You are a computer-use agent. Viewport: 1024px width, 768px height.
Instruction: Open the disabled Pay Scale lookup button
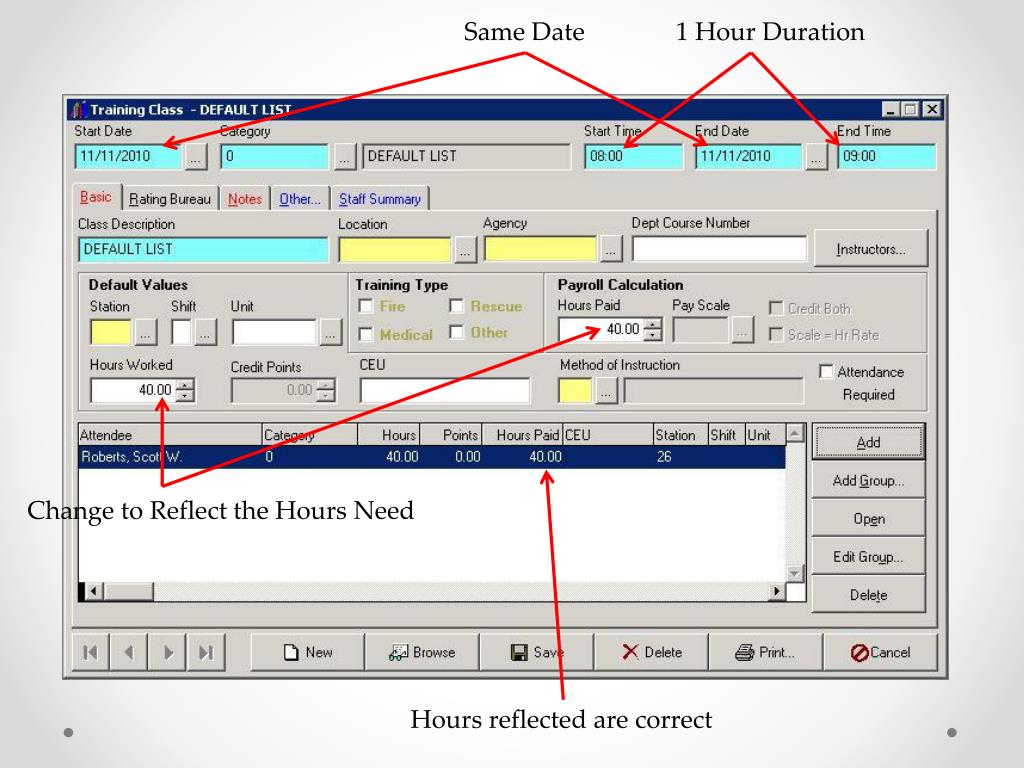click(741, 330)
